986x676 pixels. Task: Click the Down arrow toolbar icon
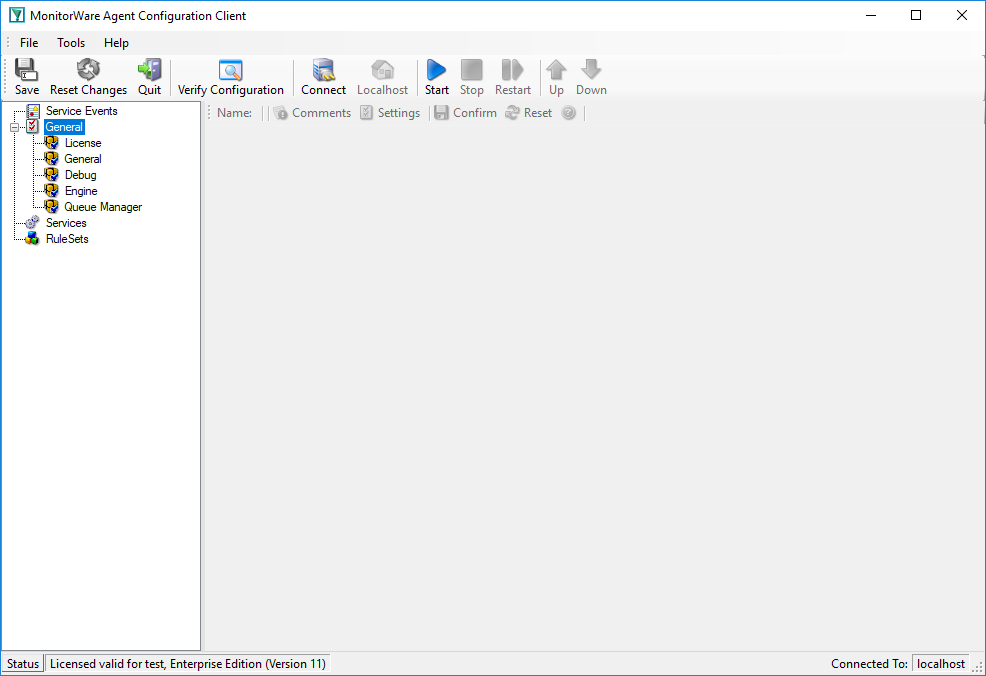point(591,70)
